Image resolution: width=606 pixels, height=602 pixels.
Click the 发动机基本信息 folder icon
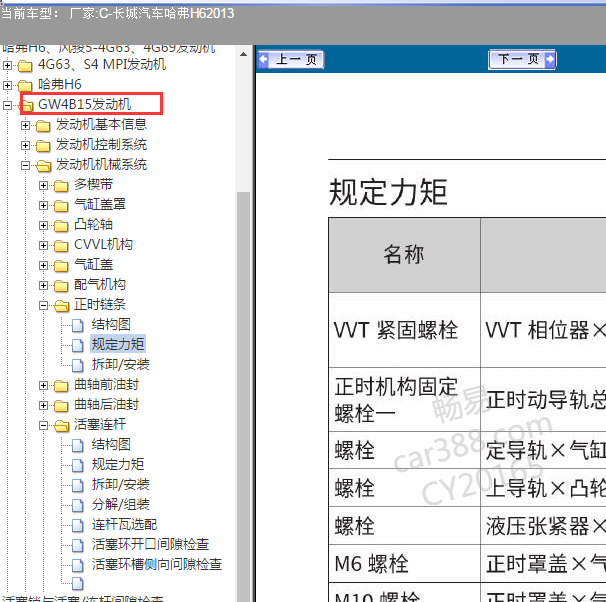(43, 126)
